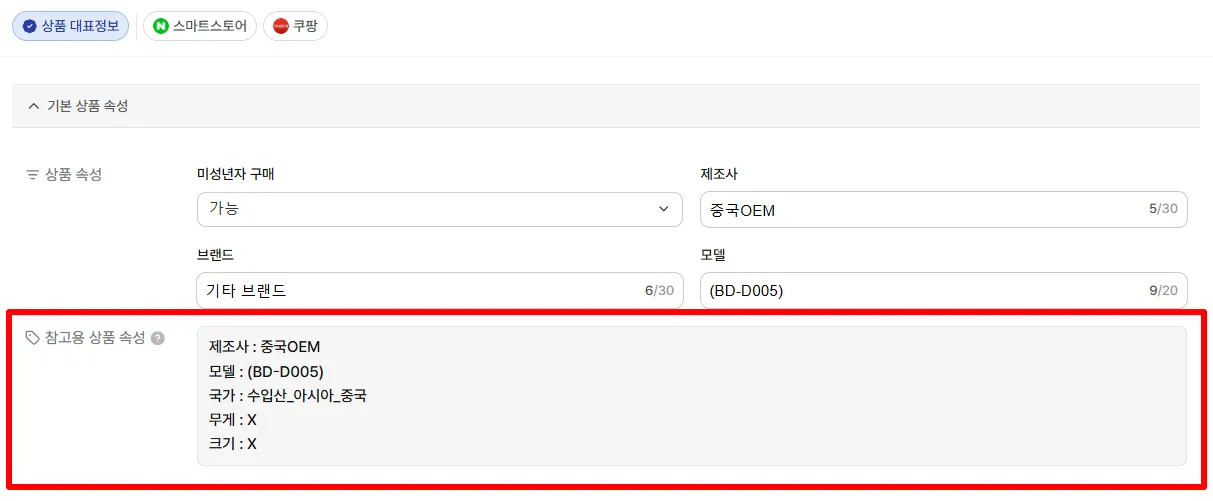Click the 제조사 input containing 중국OEM
The height and width of the screenshot is (501, 1213).
(x=944, y=210)
